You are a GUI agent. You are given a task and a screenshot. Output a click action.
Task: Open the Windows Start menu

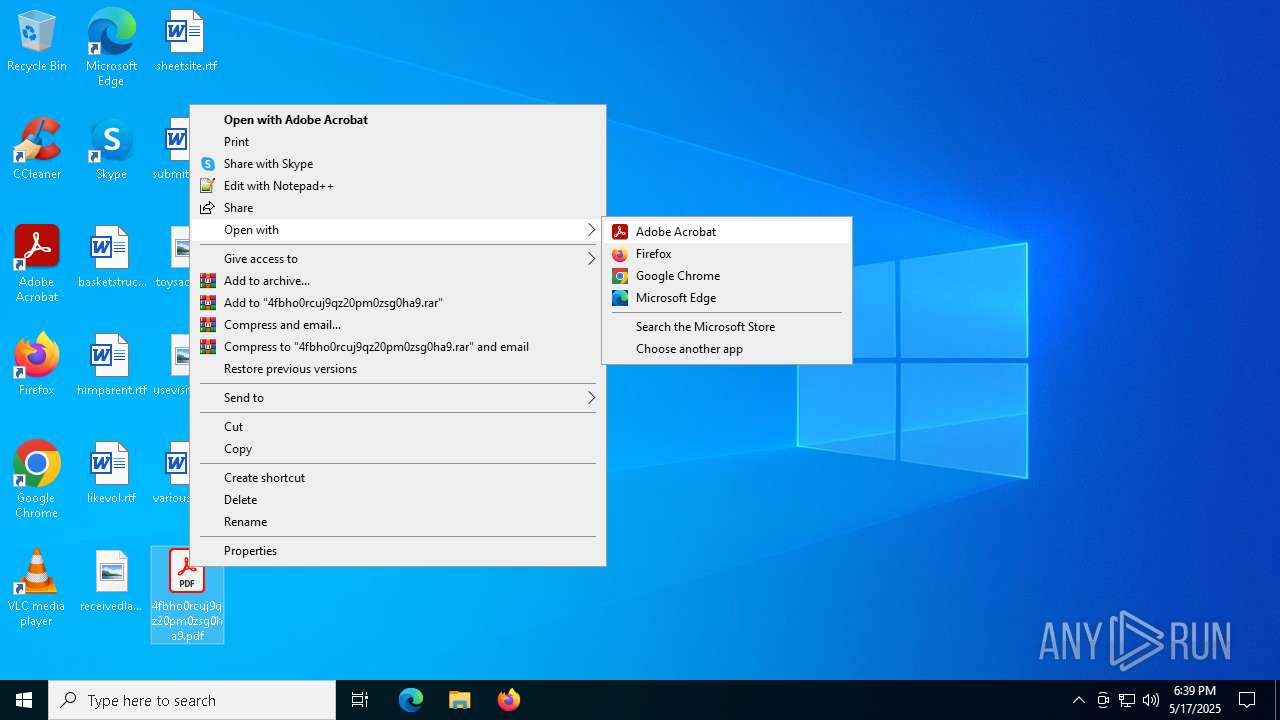tap(24, 700)
